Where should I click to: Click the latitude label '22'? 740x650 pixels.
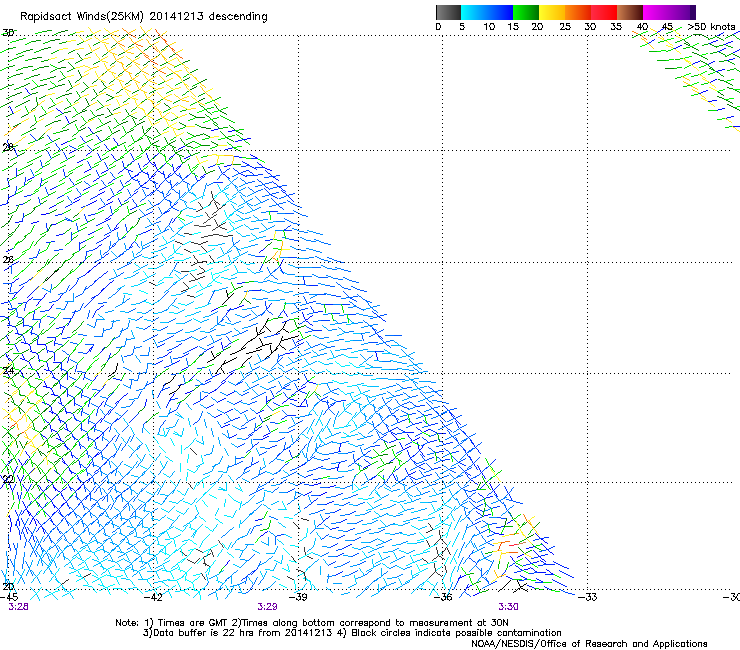click(8, 480)
